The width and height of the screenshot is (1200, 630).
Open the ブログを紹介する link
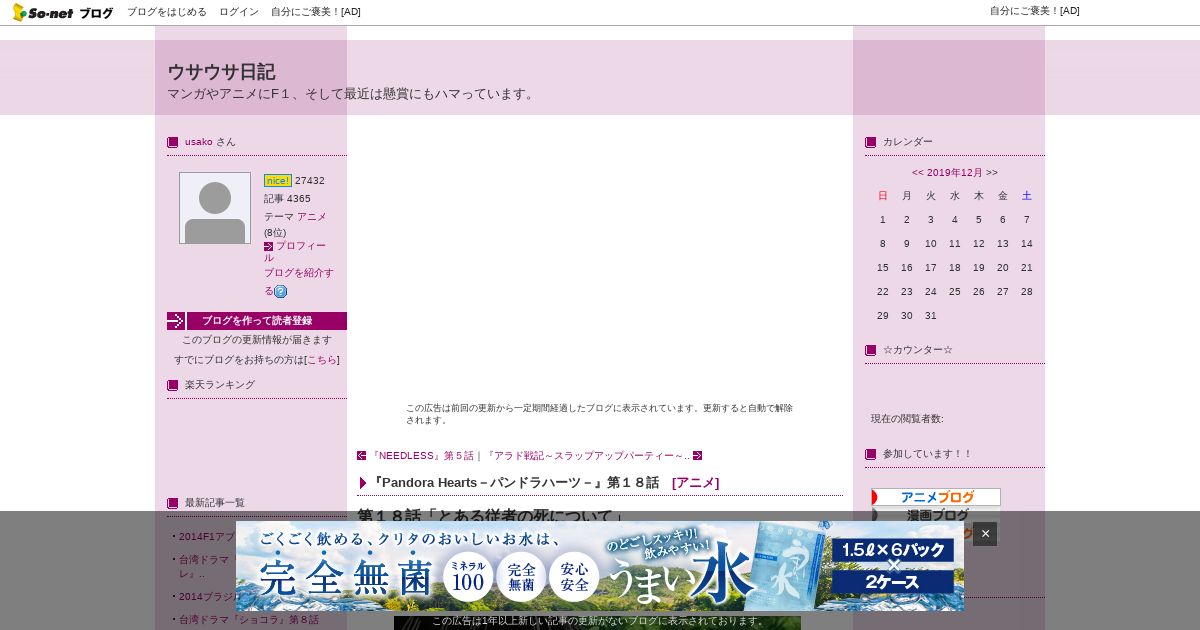299,281
